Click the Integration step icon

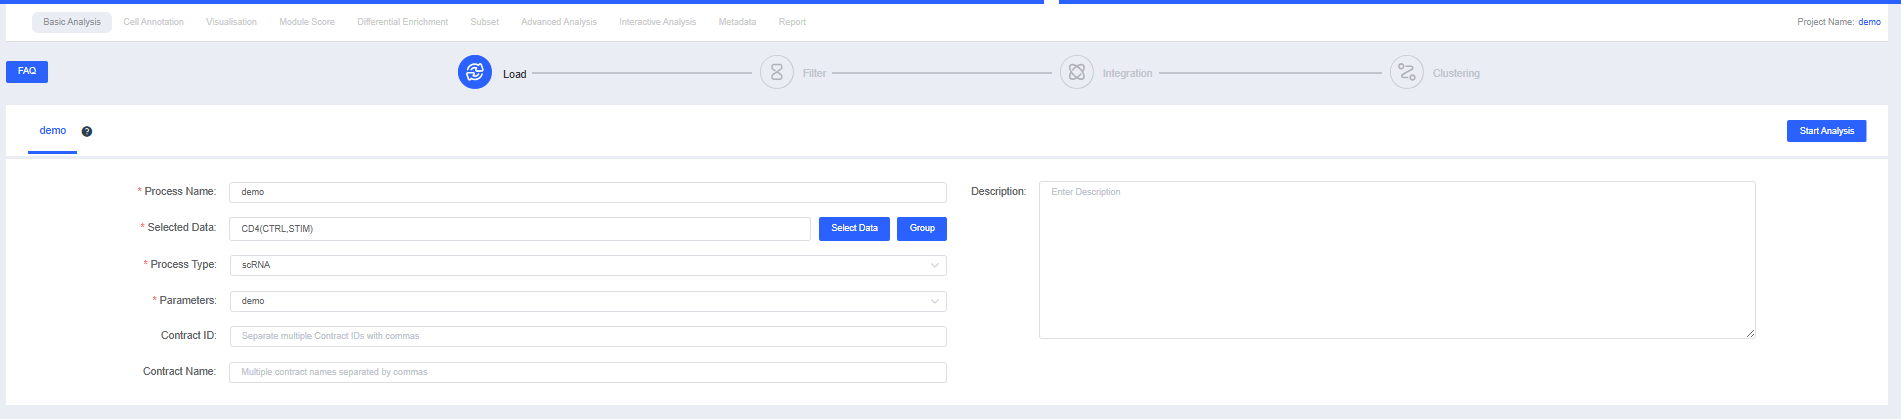click(1076, 72)
